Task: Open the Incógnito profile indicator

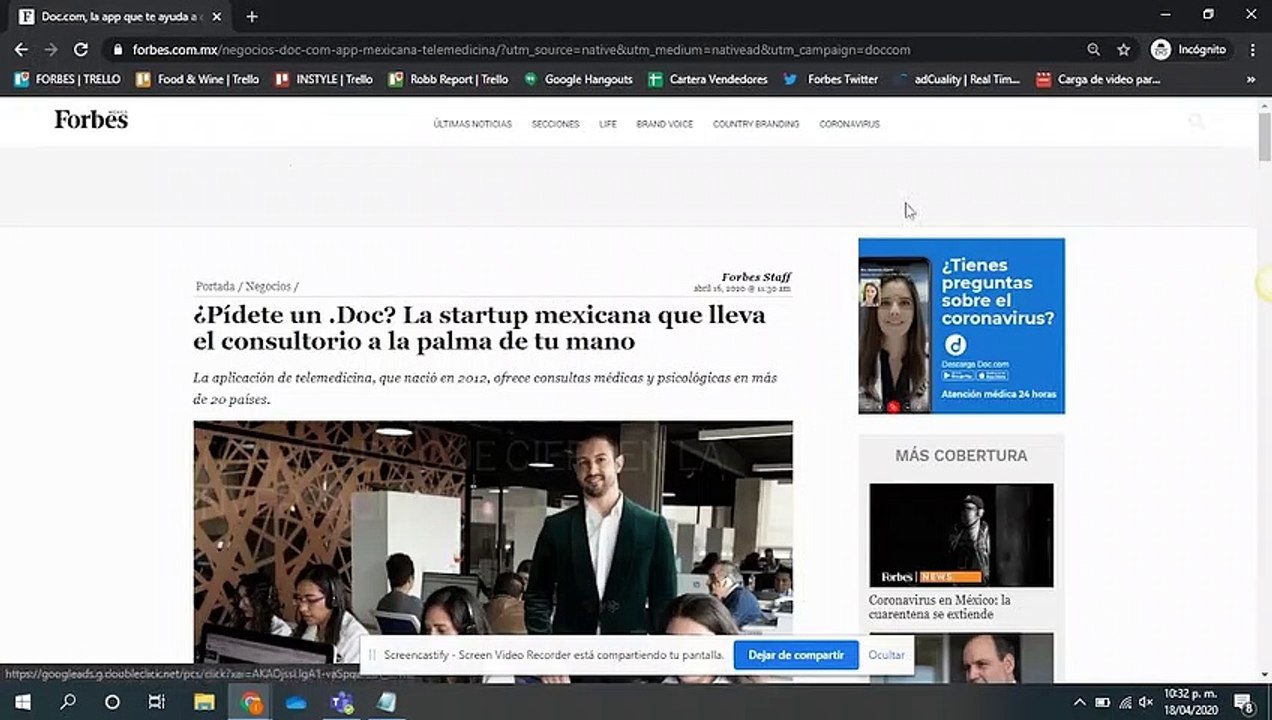Action: click(1190, 49)
